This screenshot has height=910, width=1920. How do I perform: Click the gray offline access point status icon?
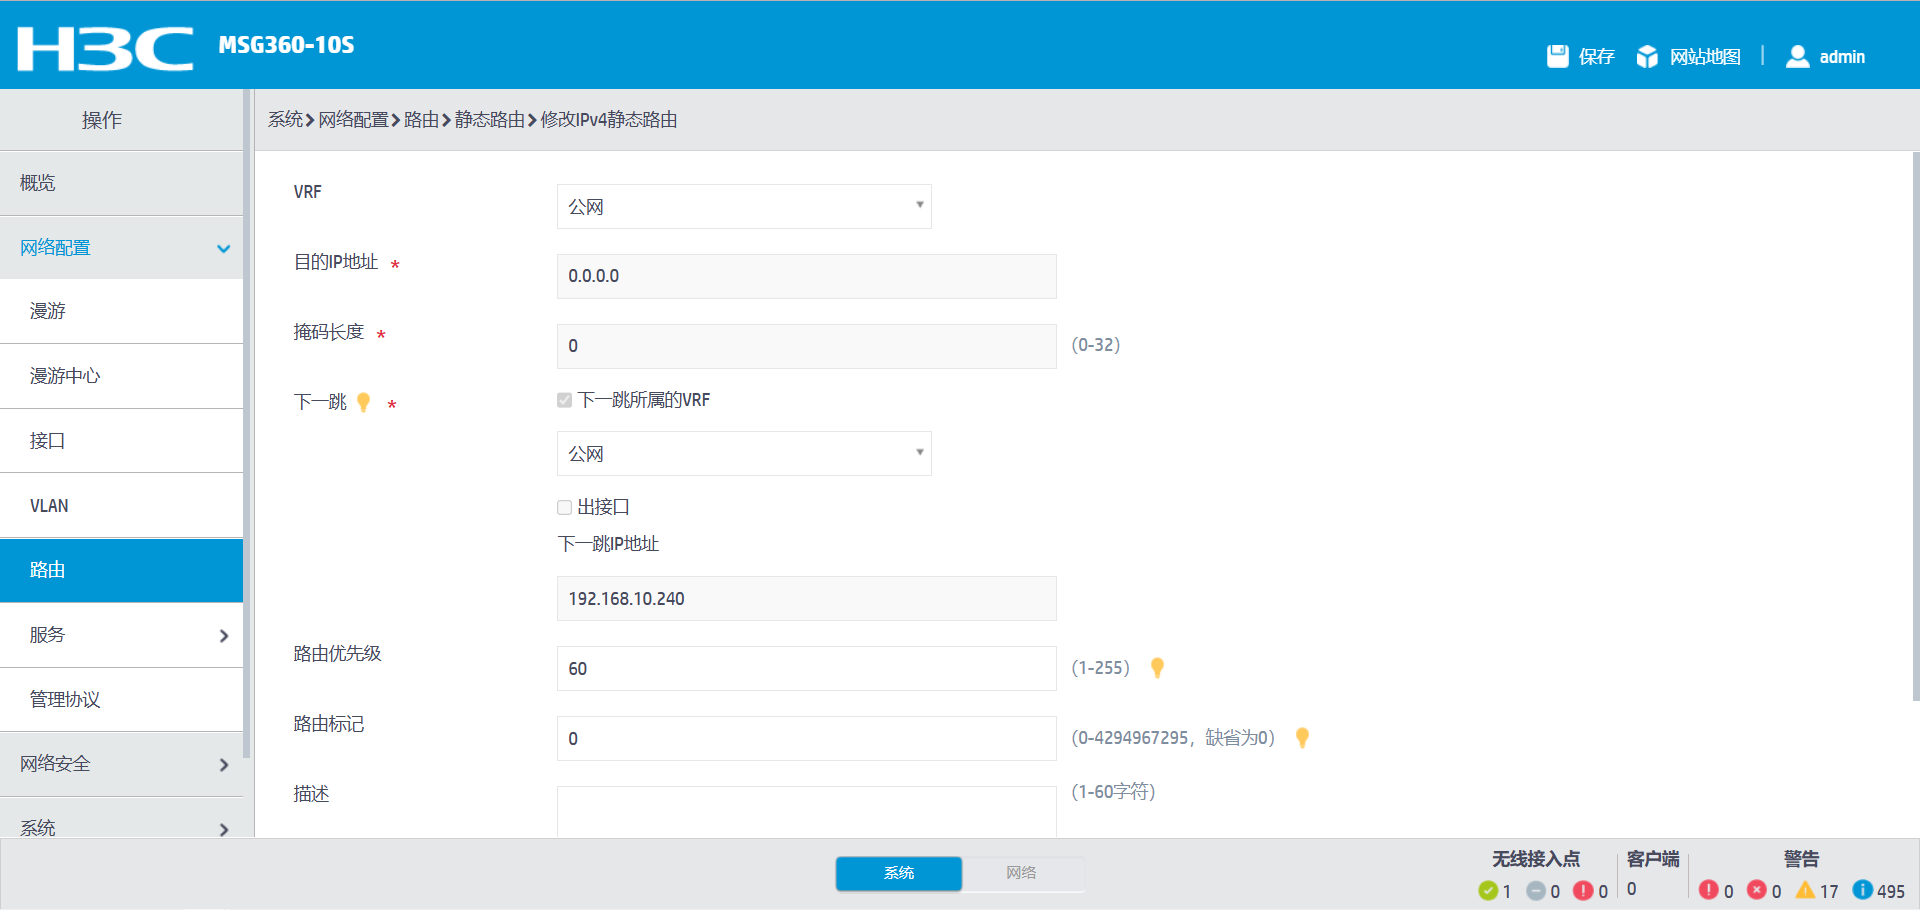pos(1536,890)
